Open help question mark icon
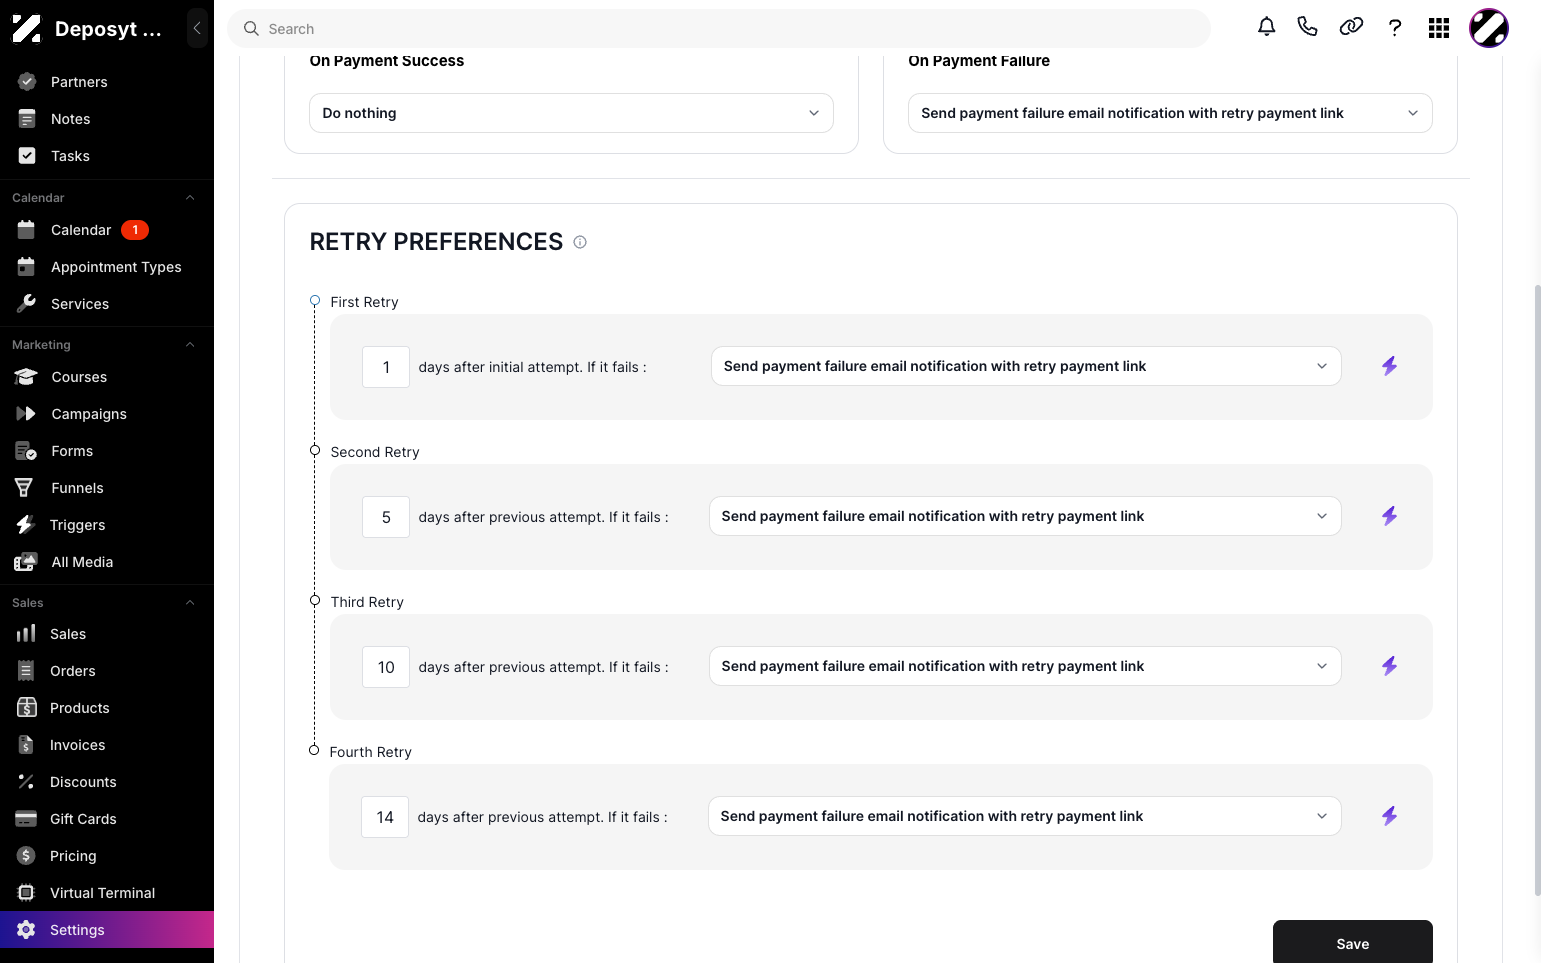Viewport: 1541px width, 963px height. [x=1395, y=28]
